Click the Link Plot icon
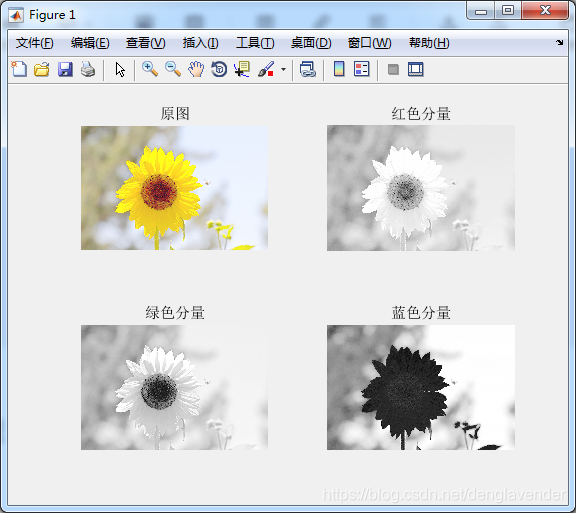Viewport: 576px width, 513px height. click(x=307, y=69)
